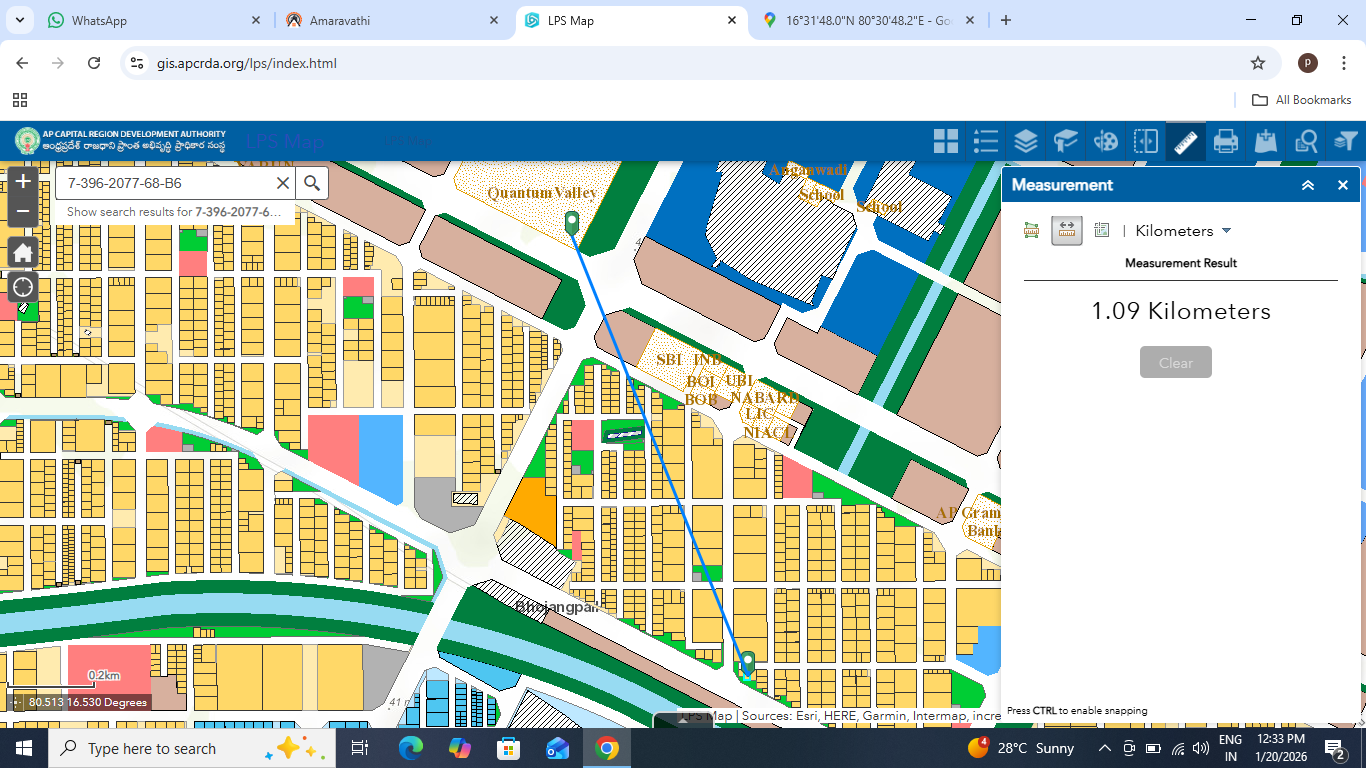Open the Legend list widget
The height and width of the screenshot is (768, 1366).
click(x=986, y=141)
